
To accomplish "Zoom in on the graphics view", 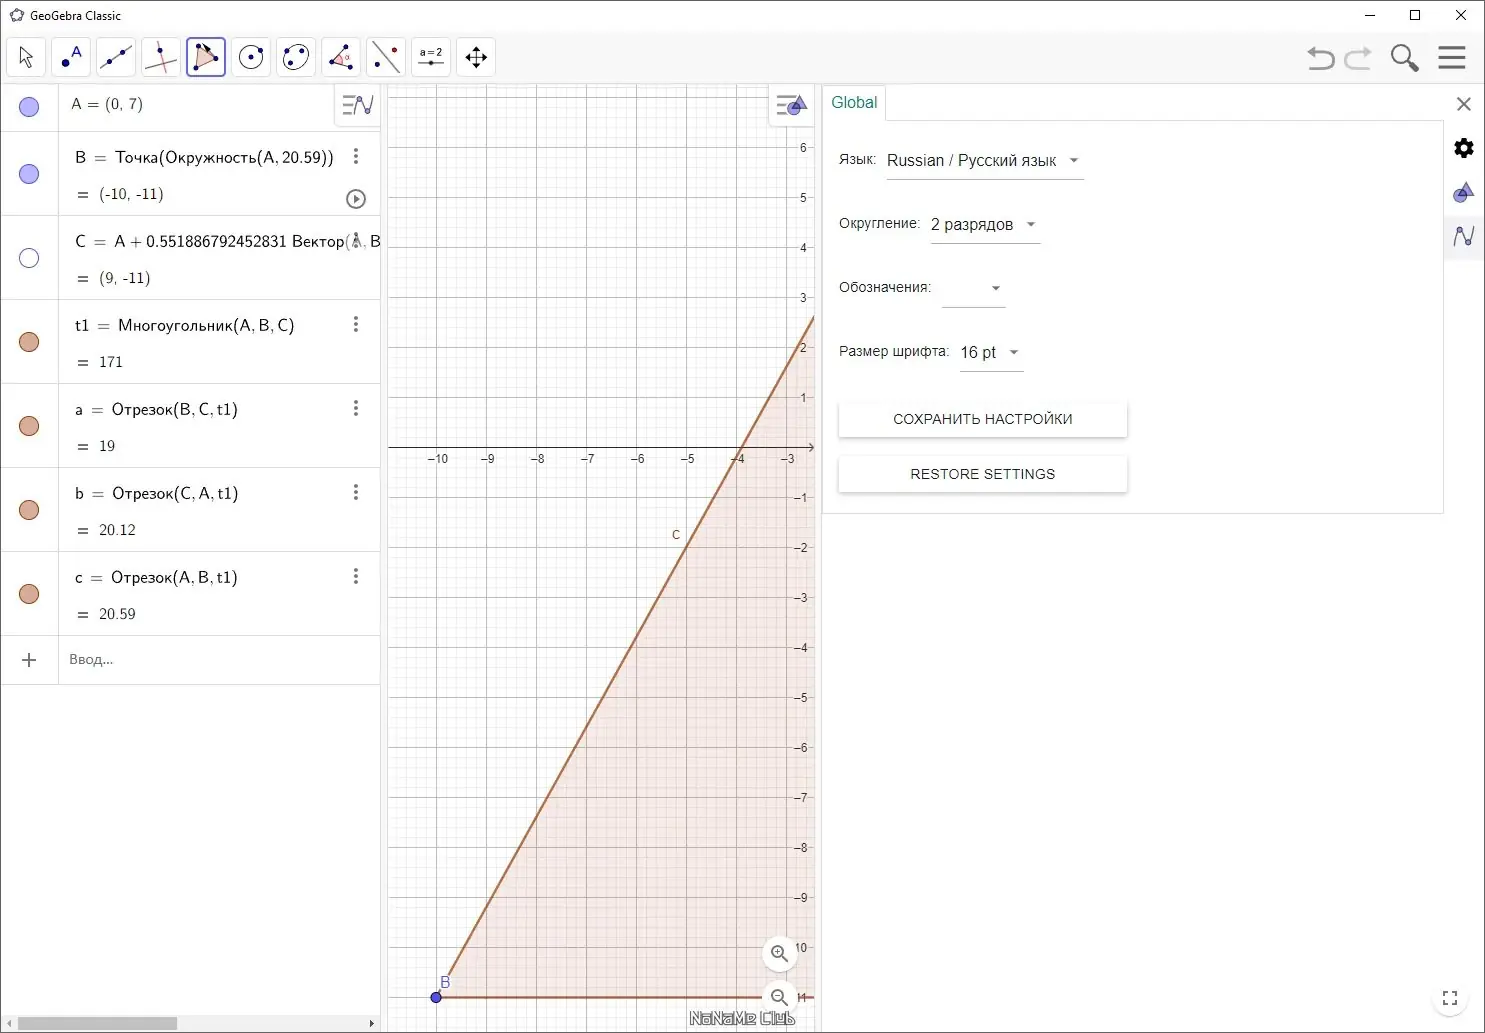I will pyautogui.click(x=780, y=953).
